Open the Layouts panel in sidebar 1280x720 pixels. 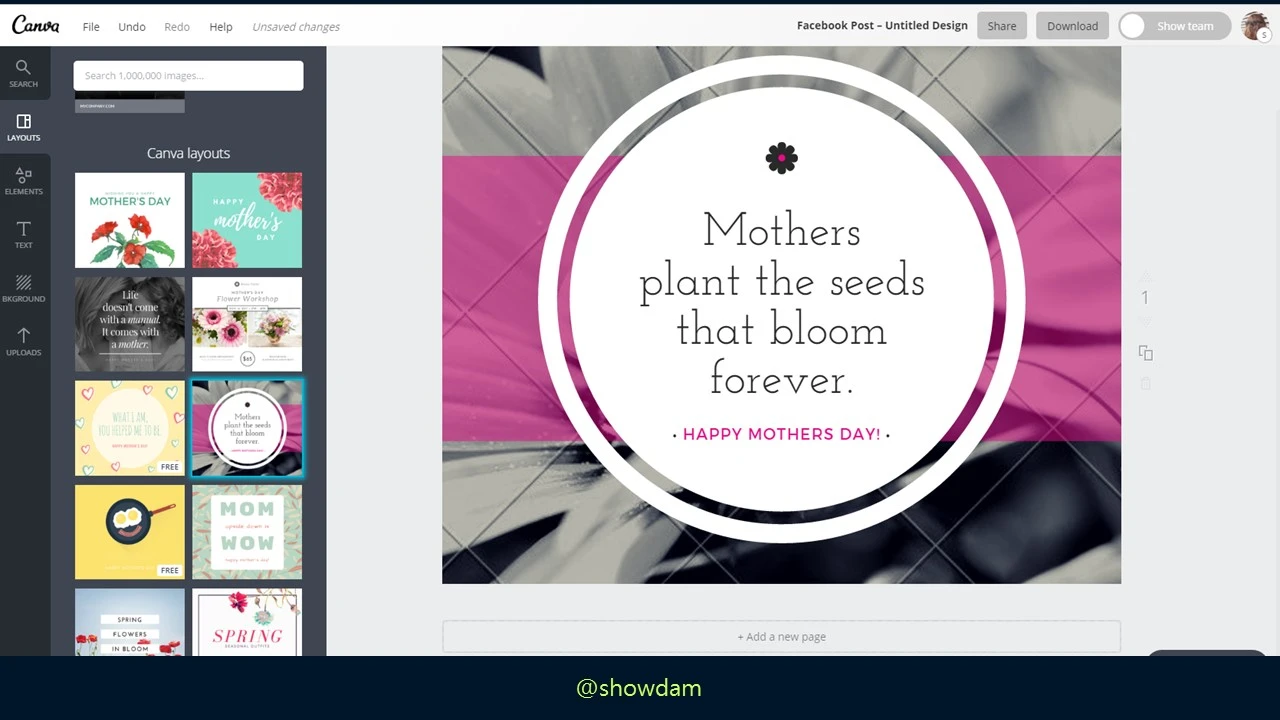pos(24,127)
